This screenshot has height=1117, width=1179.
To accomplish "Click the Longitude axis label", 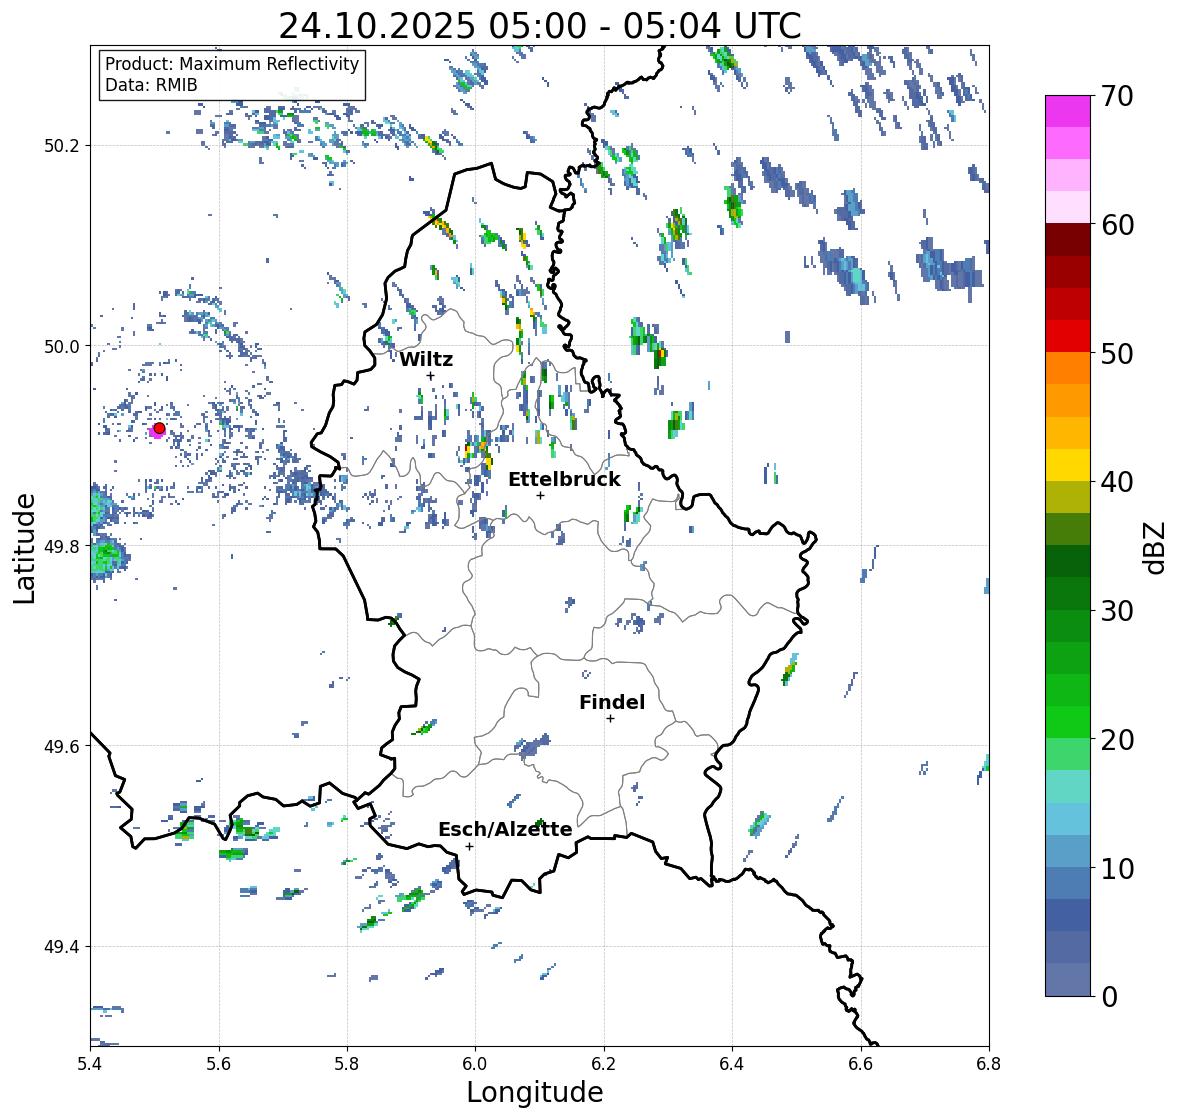I will click(x=535, y=1092).
